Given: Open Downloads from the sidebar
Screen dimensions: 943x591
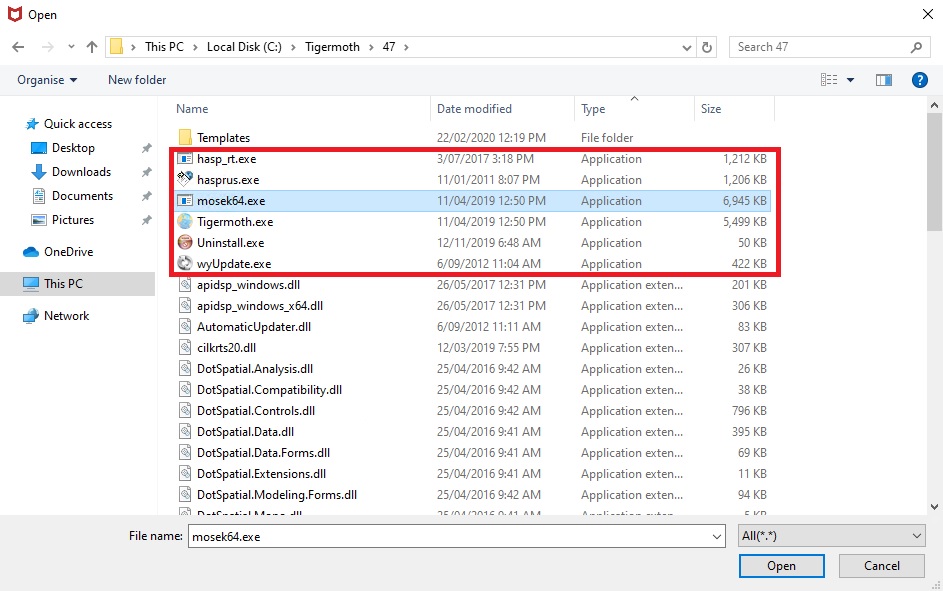Looking at the screenshot, I should pos(81,172).
